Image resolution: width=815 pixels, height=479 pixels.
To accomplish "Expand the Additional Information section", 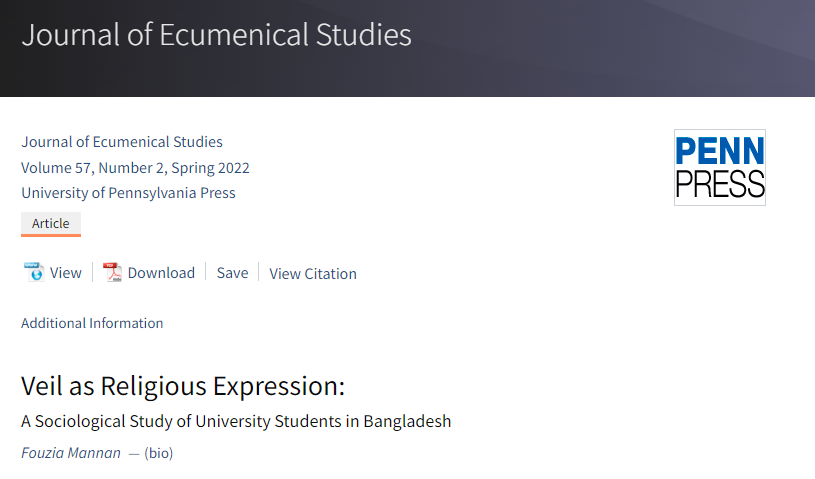I will coord(92,323).
